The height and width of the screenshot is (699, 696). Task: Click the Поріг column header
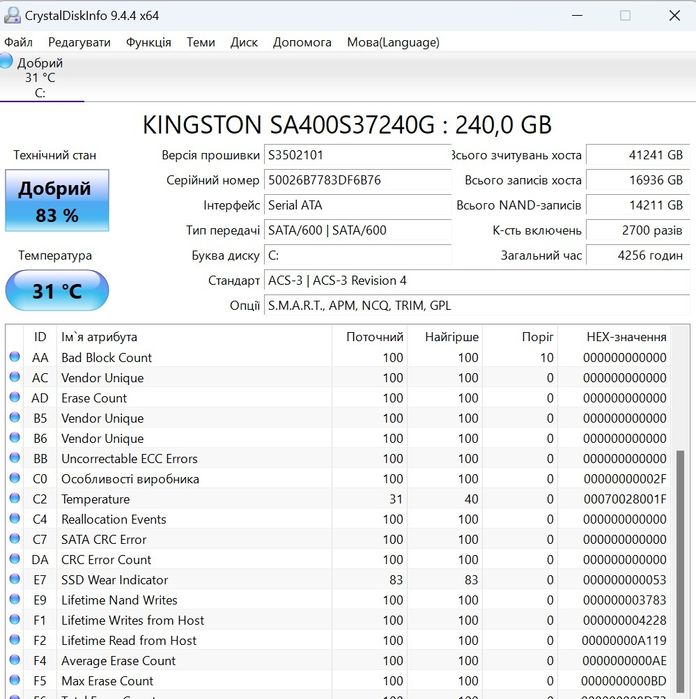pyautogui.click(x=520, y=337)
